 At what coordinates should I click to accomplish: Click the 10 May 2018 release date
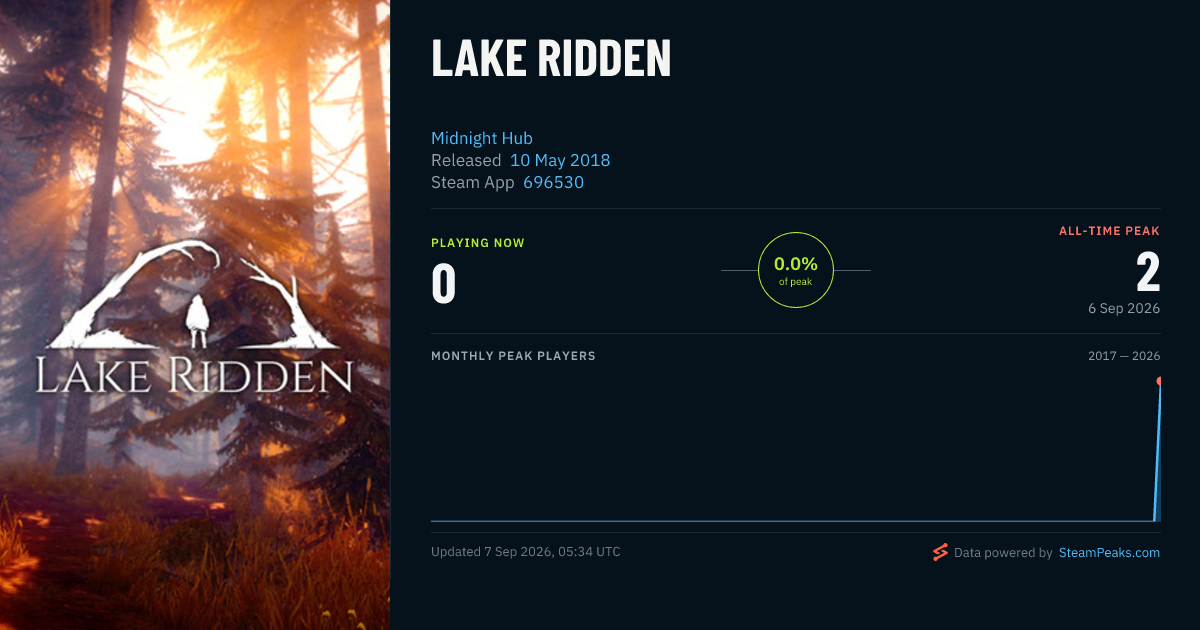560,160
